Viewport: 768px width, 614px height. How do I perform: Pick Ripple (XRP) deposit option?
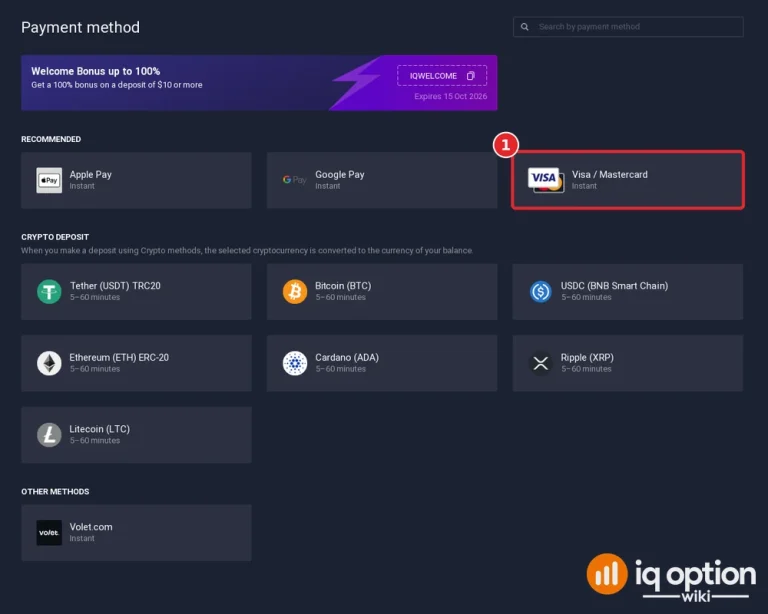(x=628, y=363)
